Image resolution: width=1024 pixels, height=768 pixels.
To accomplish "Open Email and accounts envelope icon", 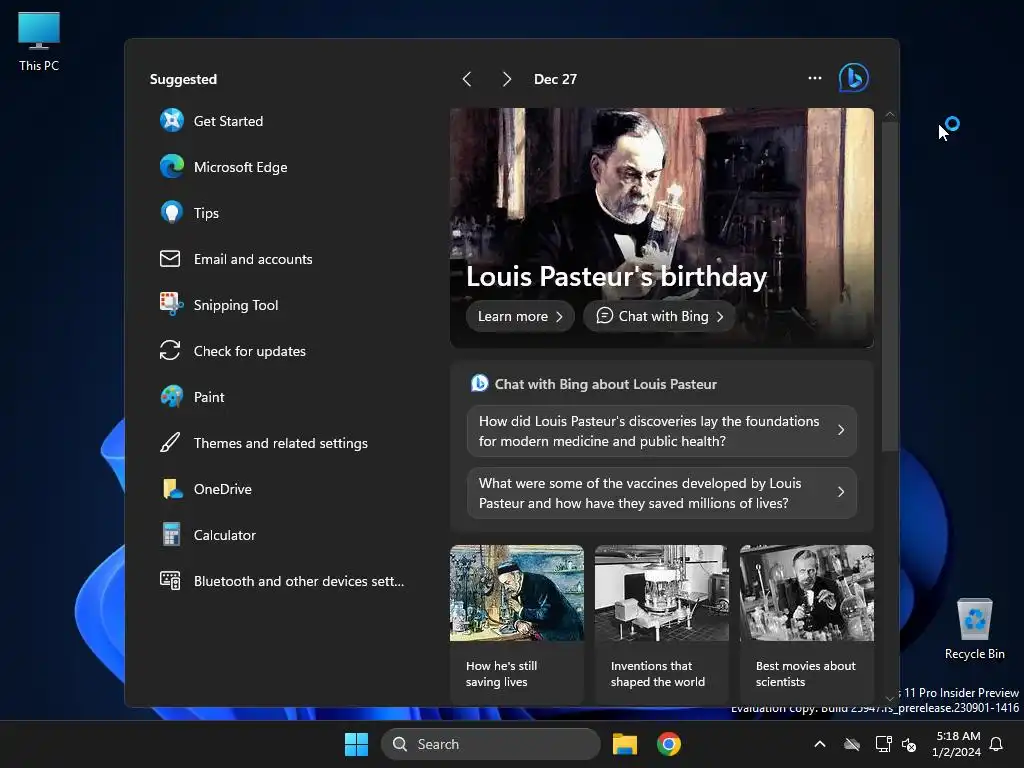I will coord(170,259).
